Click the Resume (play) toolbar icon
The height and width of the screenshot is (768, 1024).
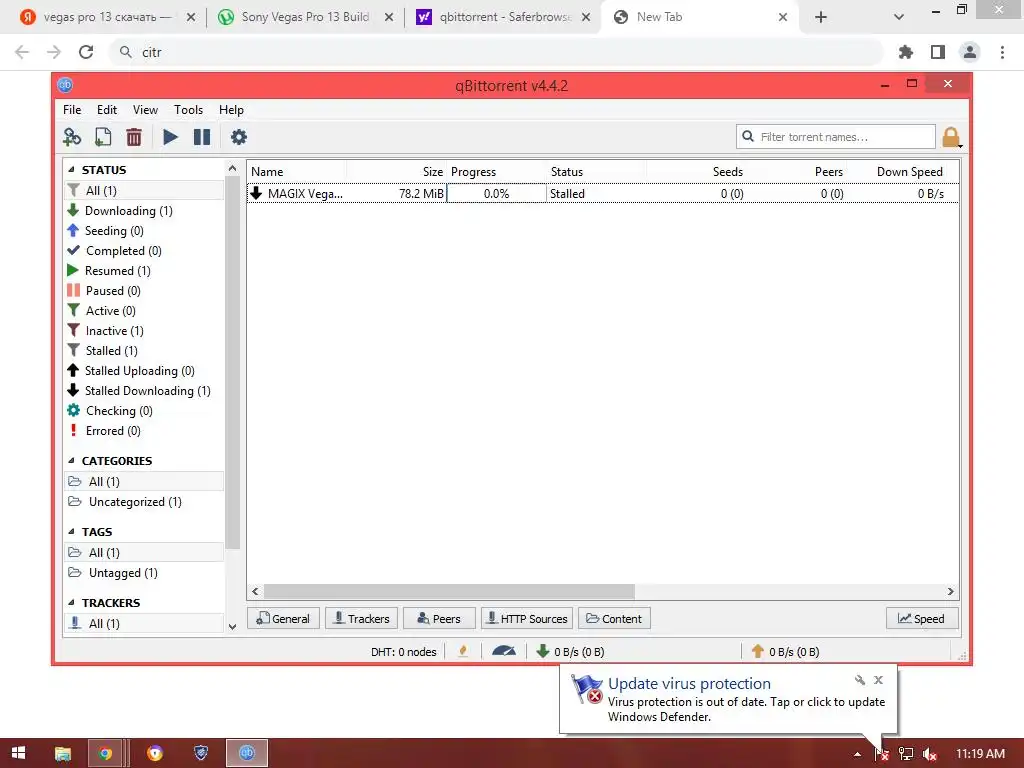[x=170, y=137]
